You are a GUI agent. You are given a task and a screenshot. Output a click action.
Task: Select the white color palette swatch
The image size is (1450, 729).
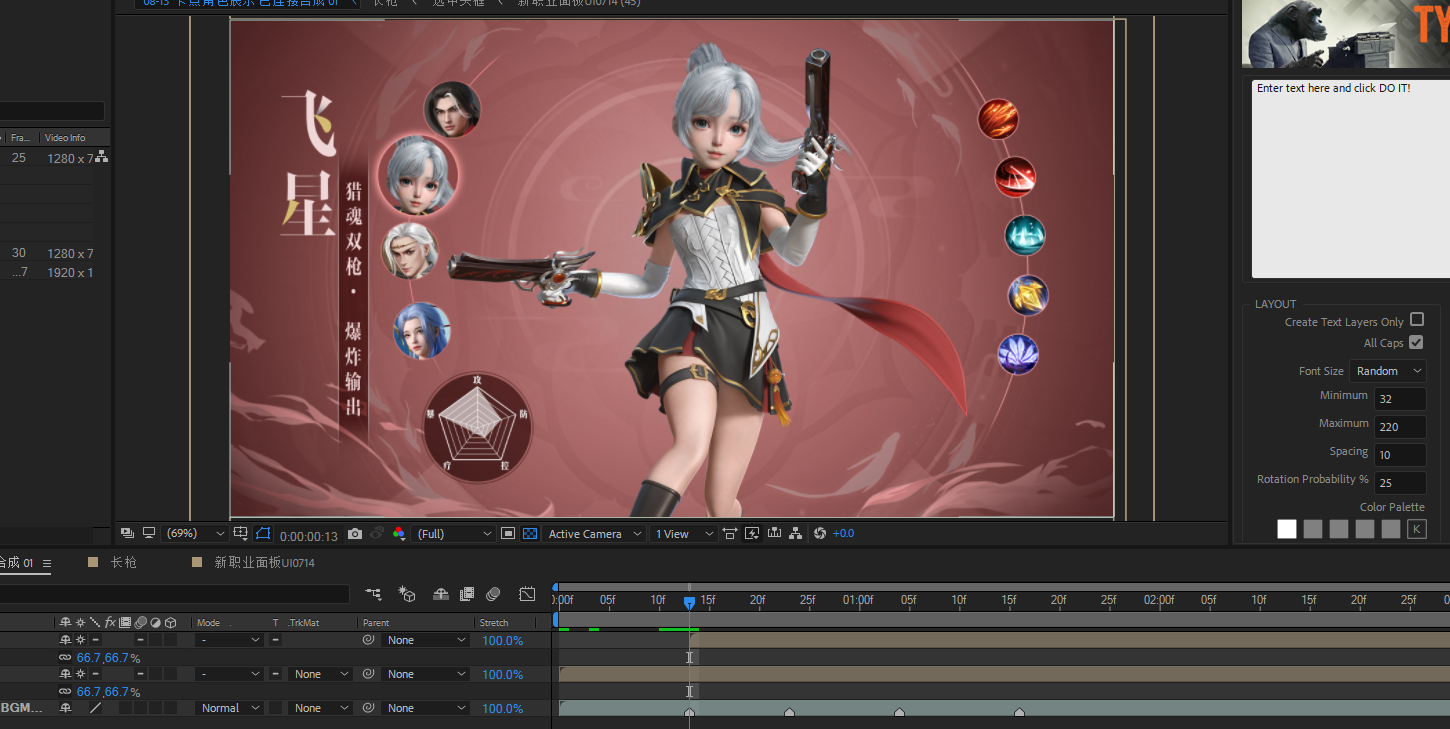1287,529
